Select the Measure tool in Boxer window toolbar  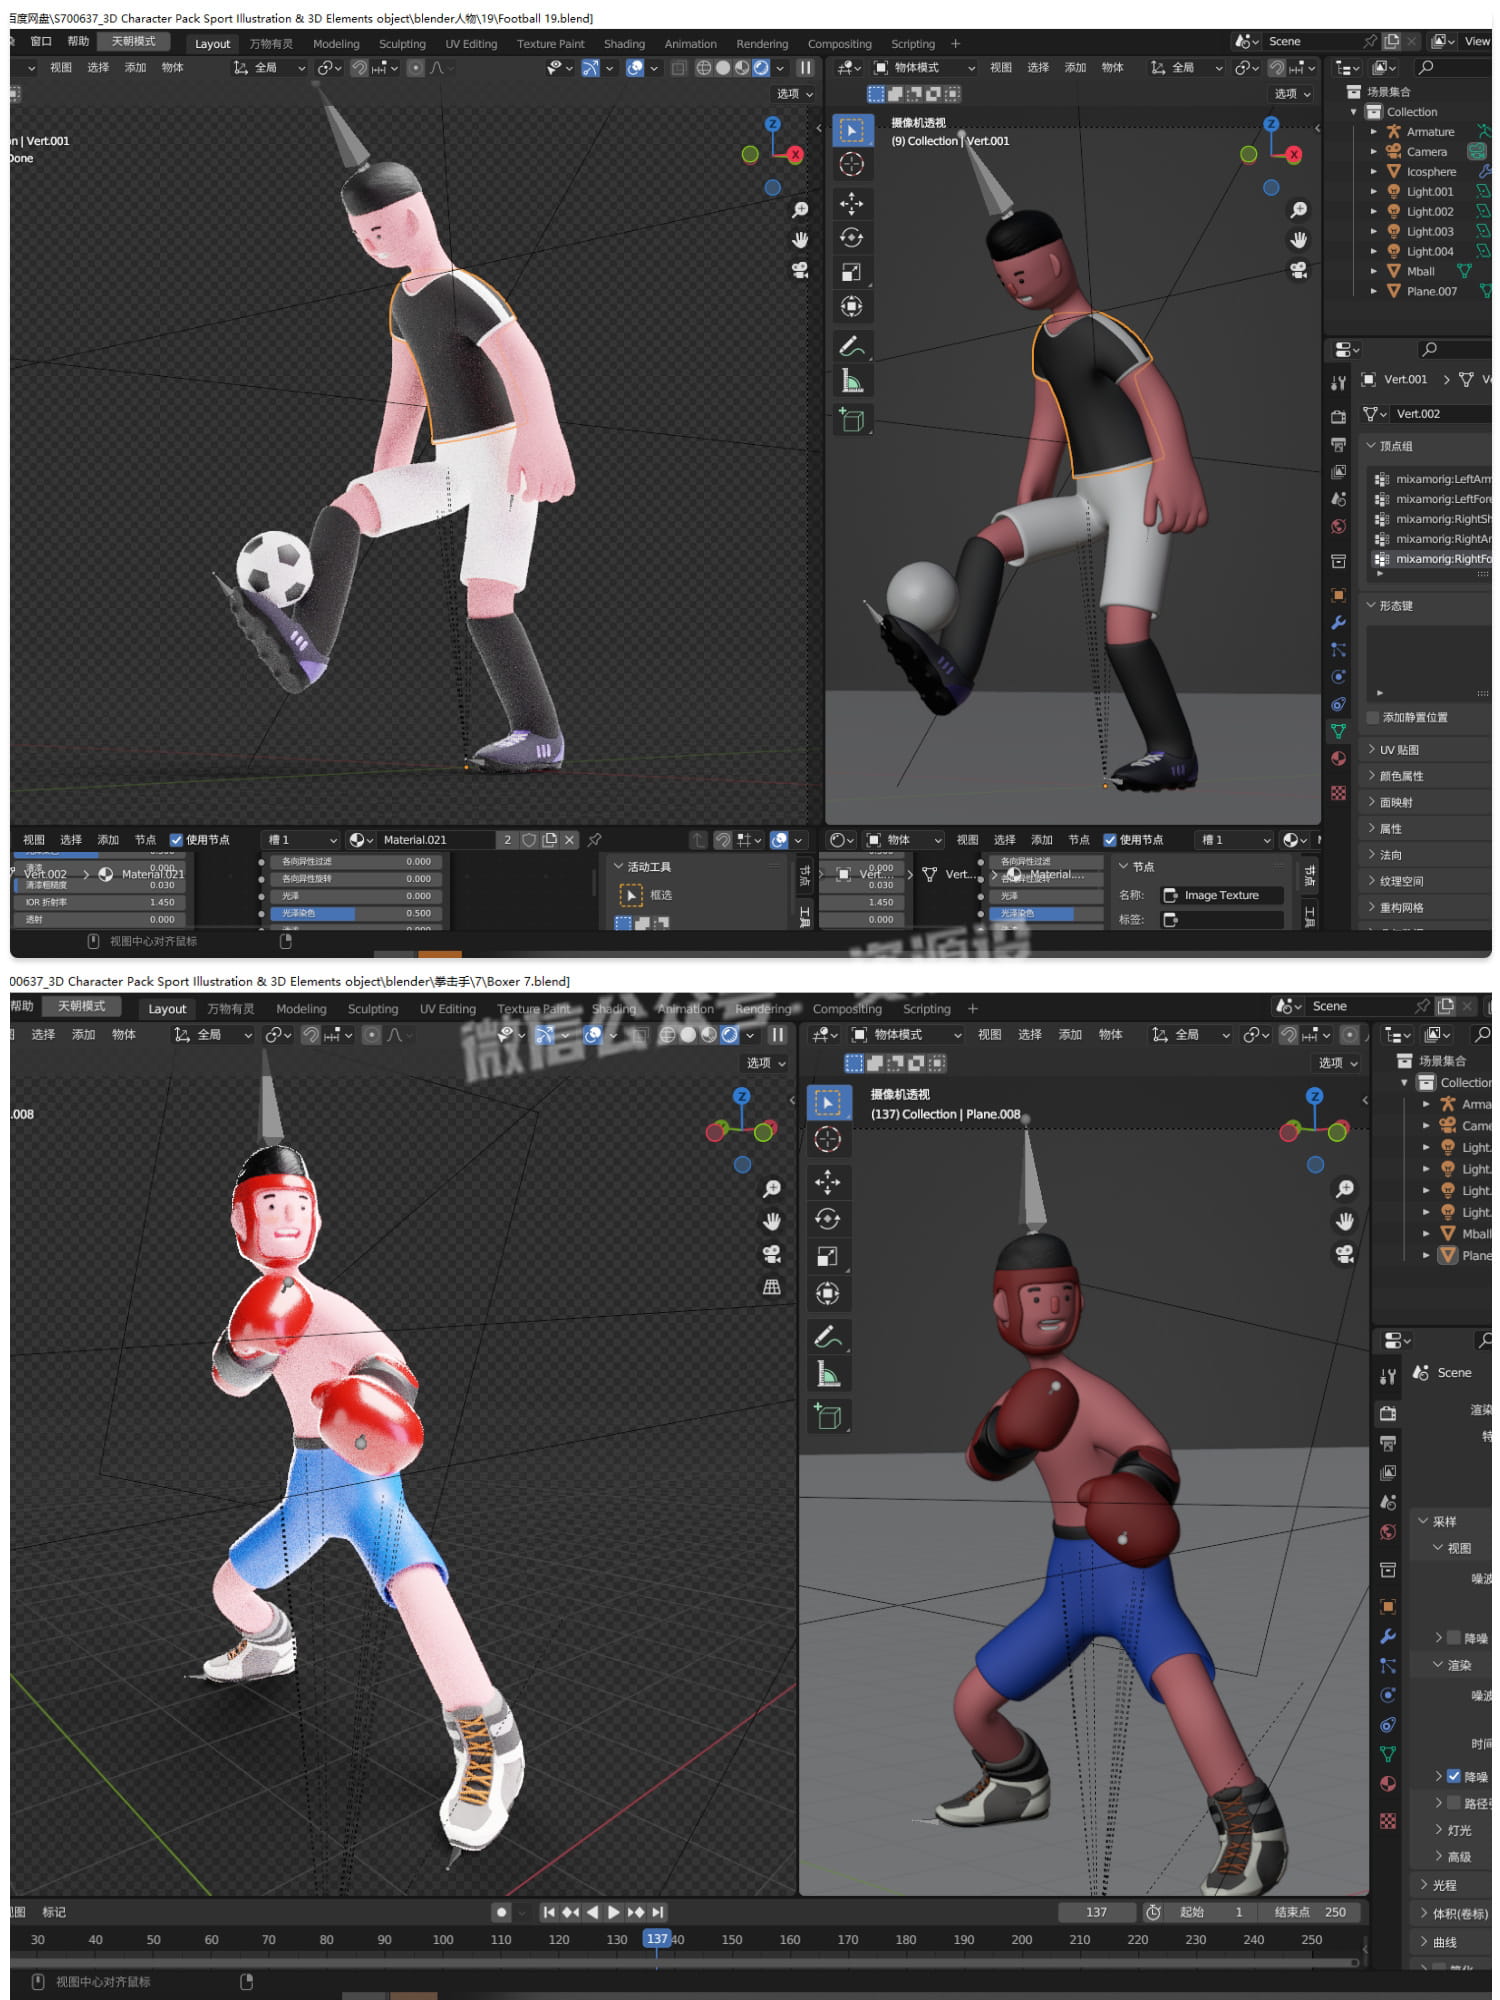[828, 1374]
